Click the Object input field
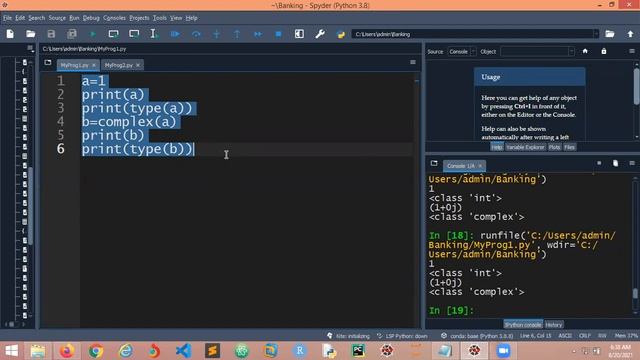 pos(534,51)
